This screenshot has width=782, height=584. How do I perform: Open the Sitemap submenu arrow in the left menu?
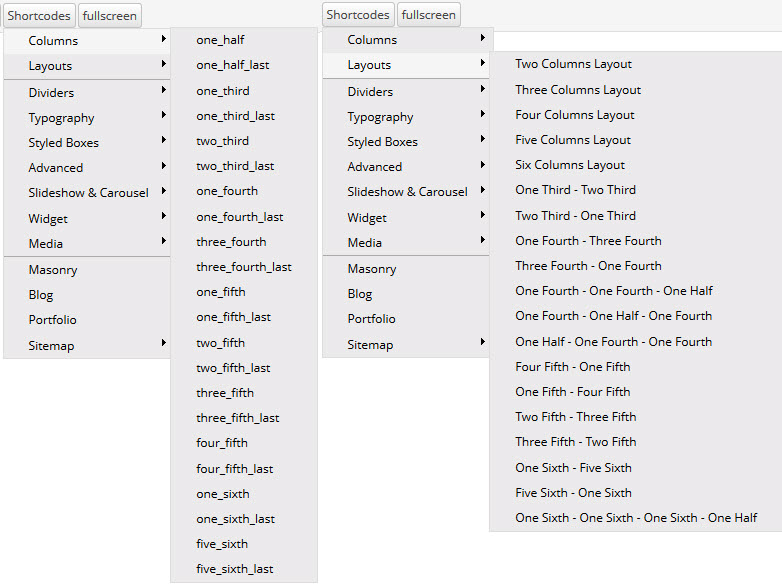163,345
